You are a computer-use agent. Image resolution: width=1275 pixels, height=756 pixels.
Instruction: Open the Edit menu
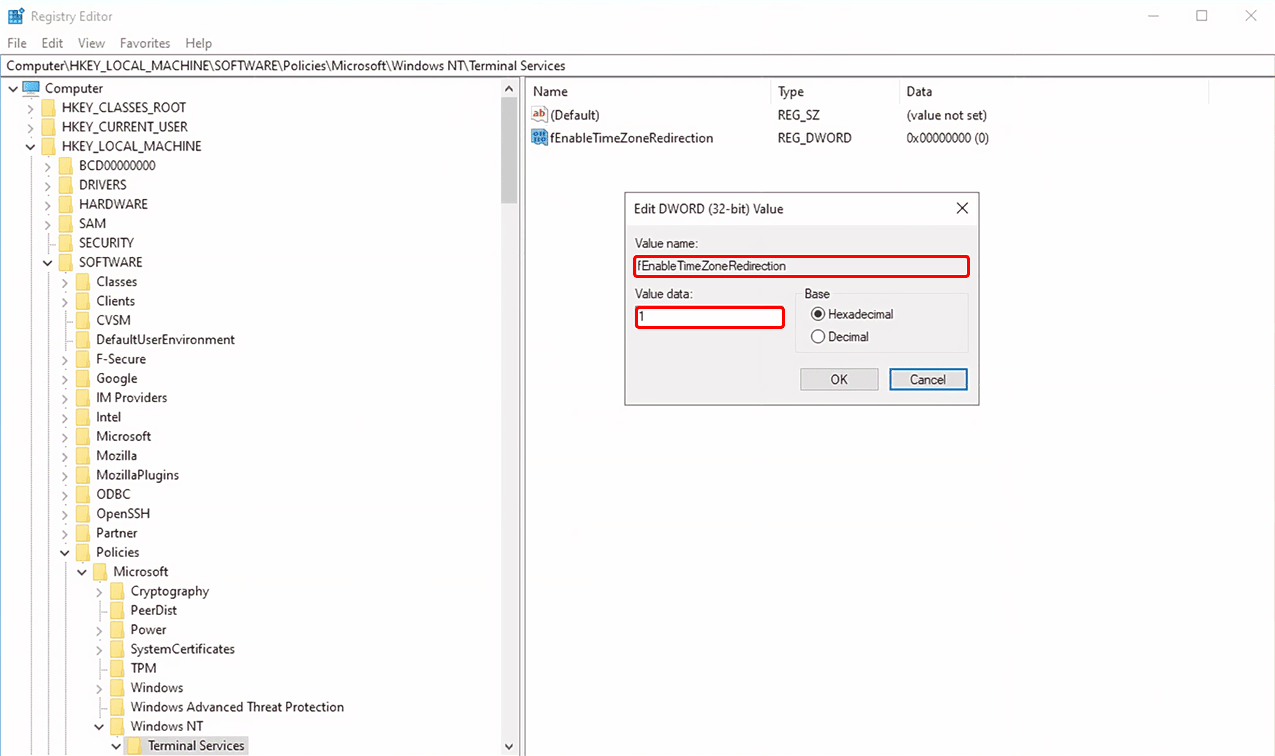tap(52, 43)
